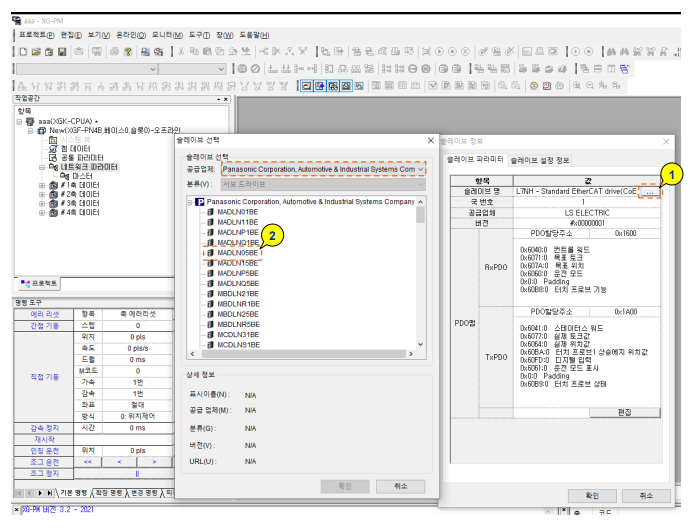Click the binoculars find icon
This screenshot has height=529, width=692.
(x=612, y=51)
